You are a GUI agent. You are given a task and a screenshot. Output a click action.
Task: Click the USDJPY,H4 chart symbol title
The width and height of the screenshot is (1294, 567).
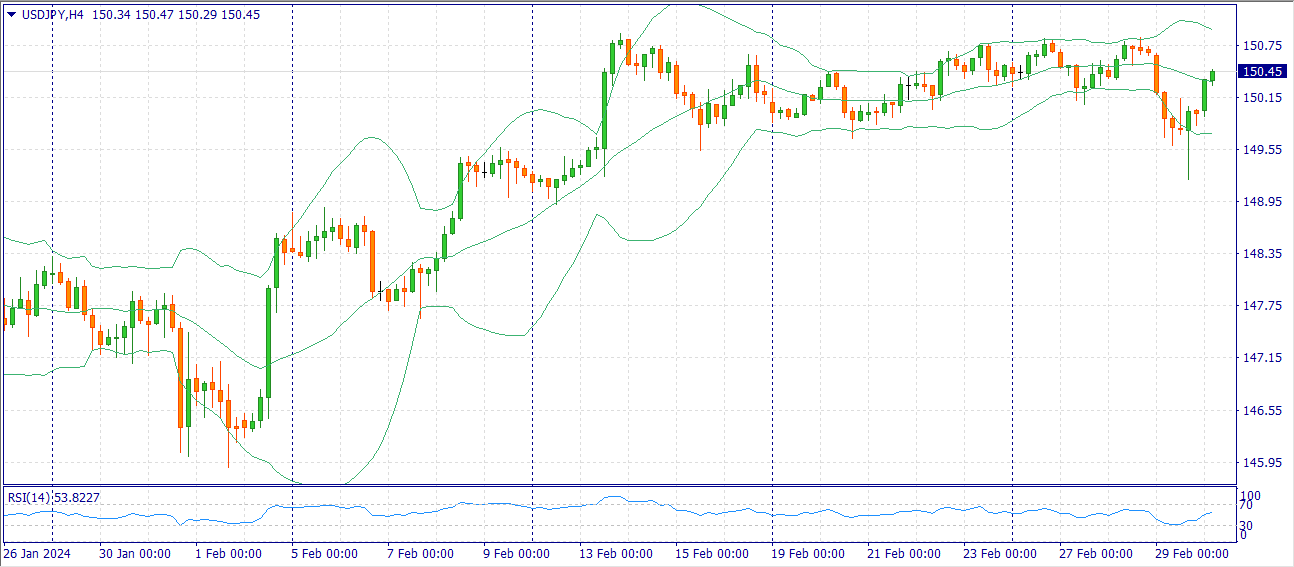tap(54, 14)
